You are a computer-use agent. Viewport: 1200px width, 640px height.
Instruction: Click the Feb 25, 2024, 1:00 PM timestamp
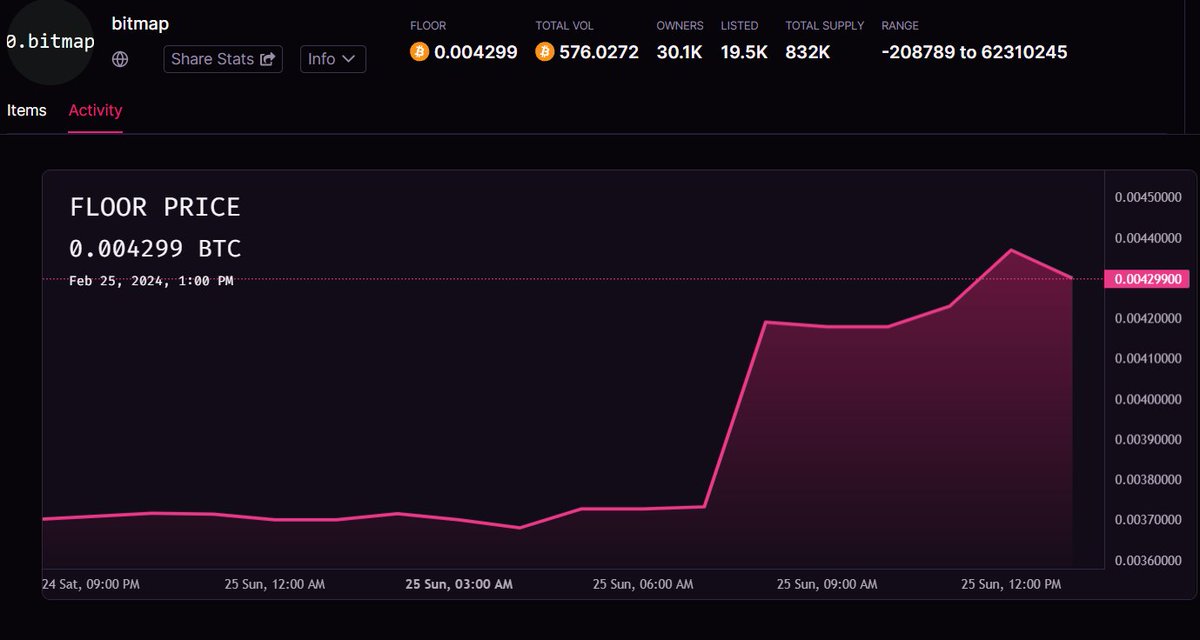coord(151,281)
